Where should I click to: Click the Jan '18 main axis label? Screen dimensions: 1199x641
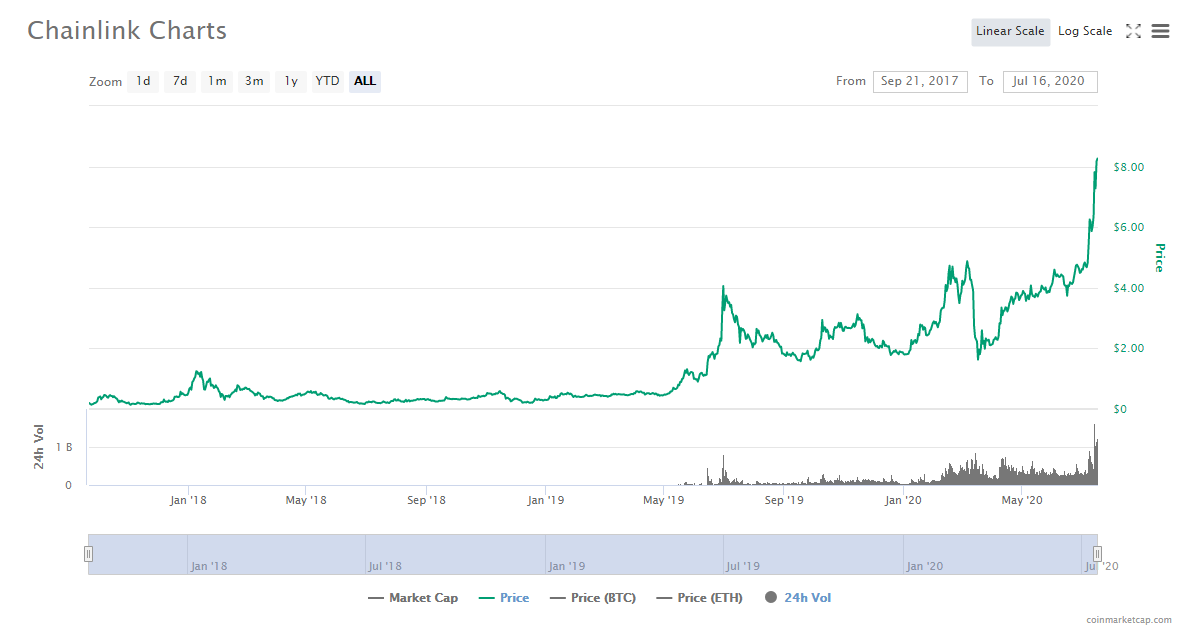(188, 500)
